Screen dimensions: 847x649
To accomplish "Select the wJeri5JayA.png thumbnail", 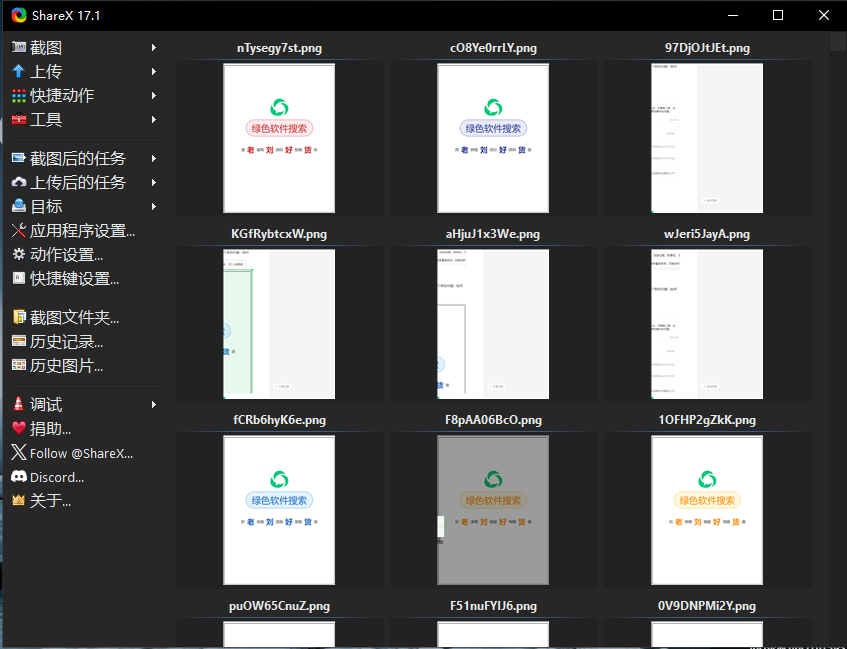I will tap(707, 324).
